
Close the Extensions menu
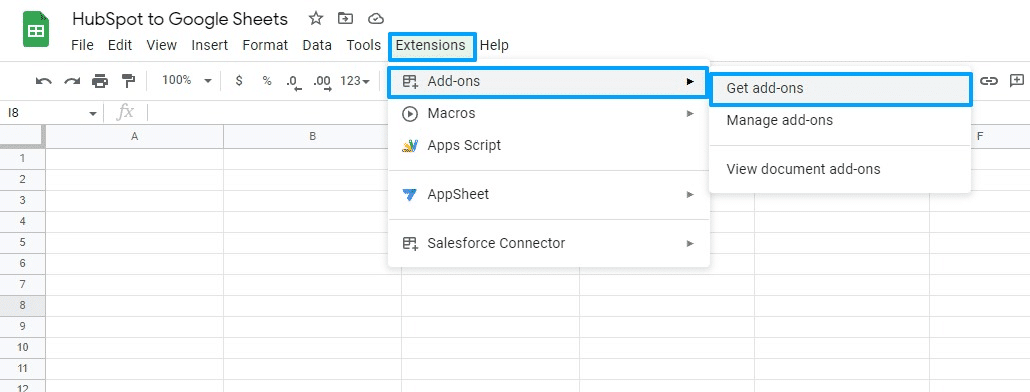pos(431,45)
